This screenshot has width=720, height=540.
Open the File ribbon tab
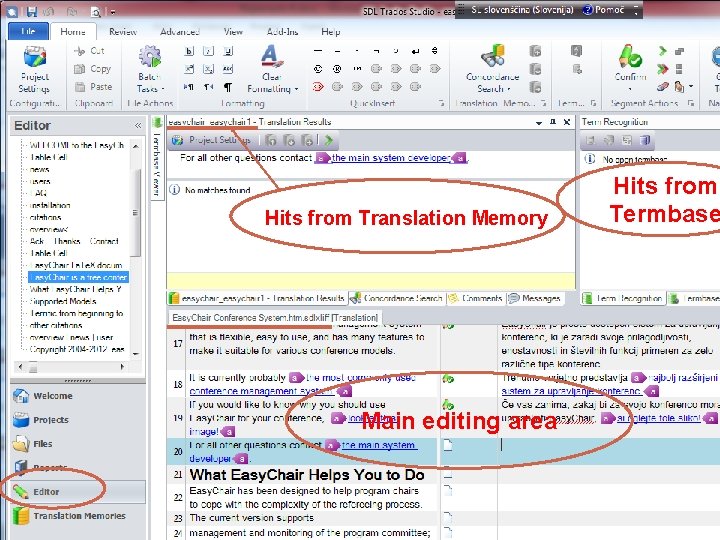28,31
